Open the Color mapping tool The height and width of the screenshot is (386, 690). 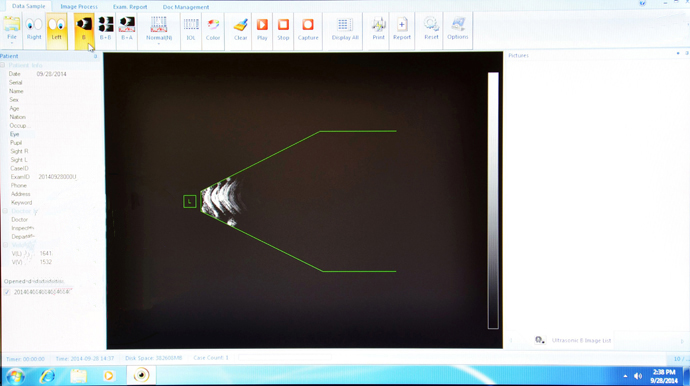(213, 29)
